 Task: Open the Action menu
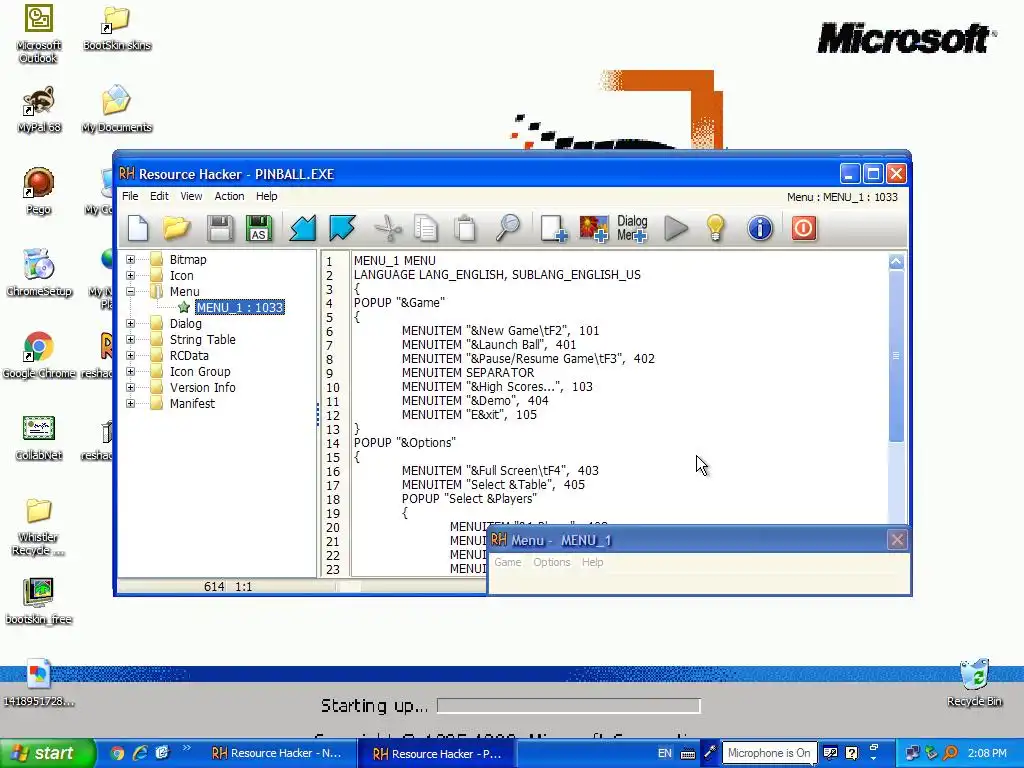229,196
